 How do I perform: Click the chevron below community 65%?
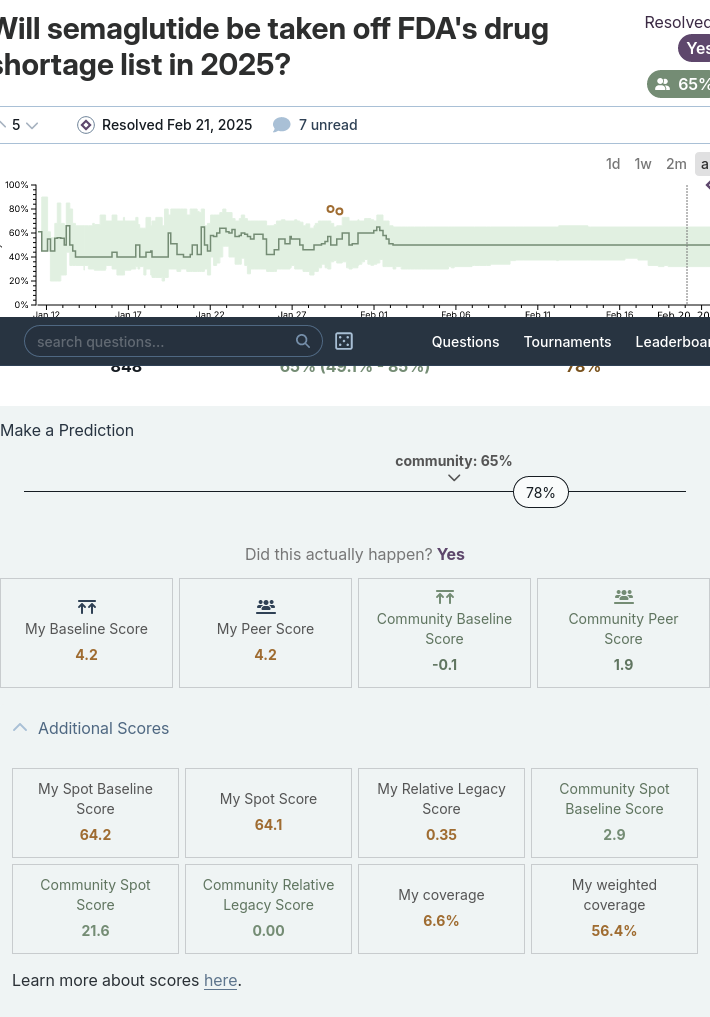click(454, 478)
